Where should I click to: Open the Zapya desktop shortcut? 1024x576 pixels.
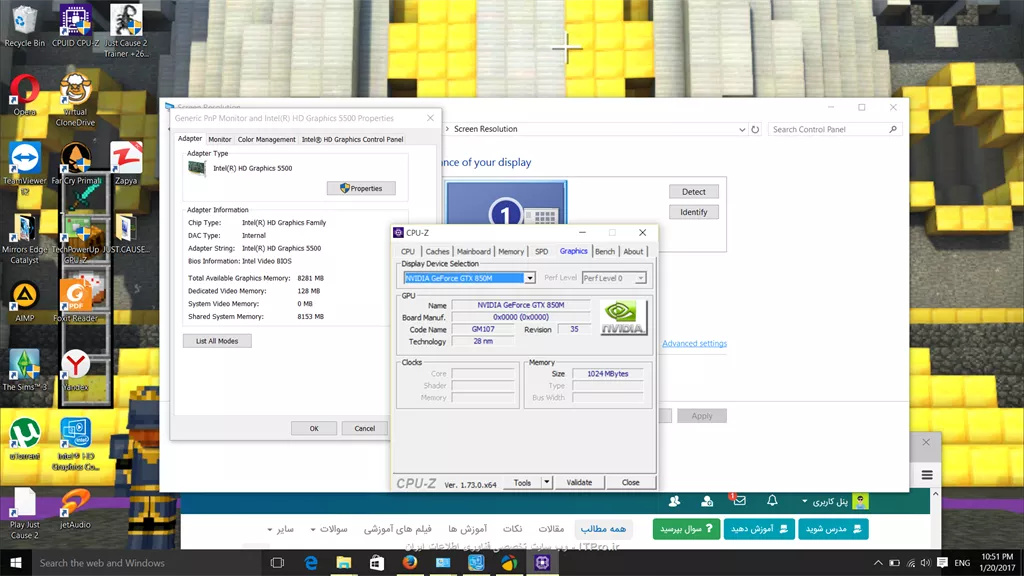click(126, 164)
